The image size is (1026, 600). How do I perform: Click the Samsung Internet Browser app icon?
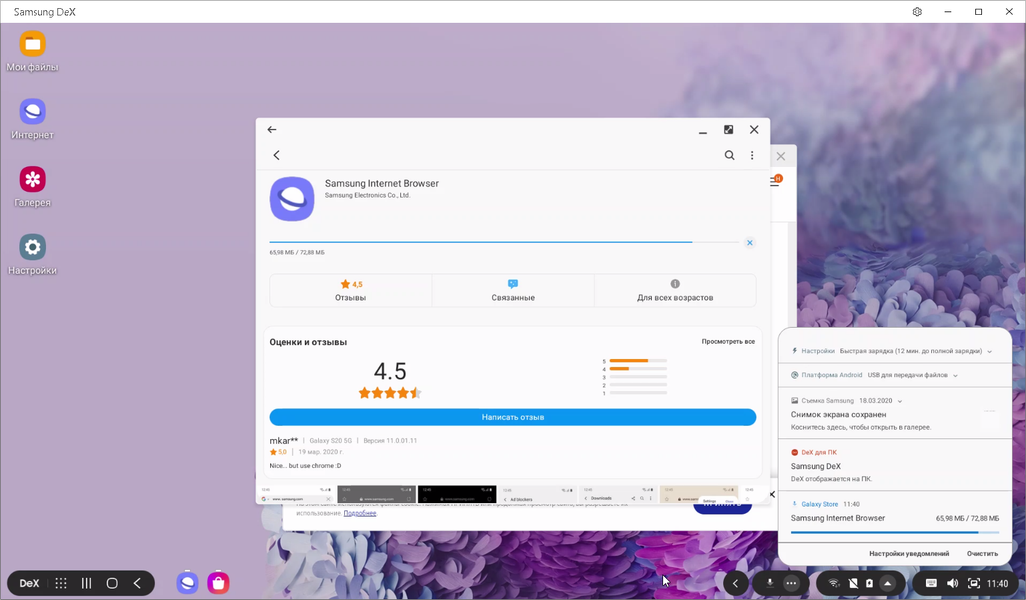(x=292, y=199)
